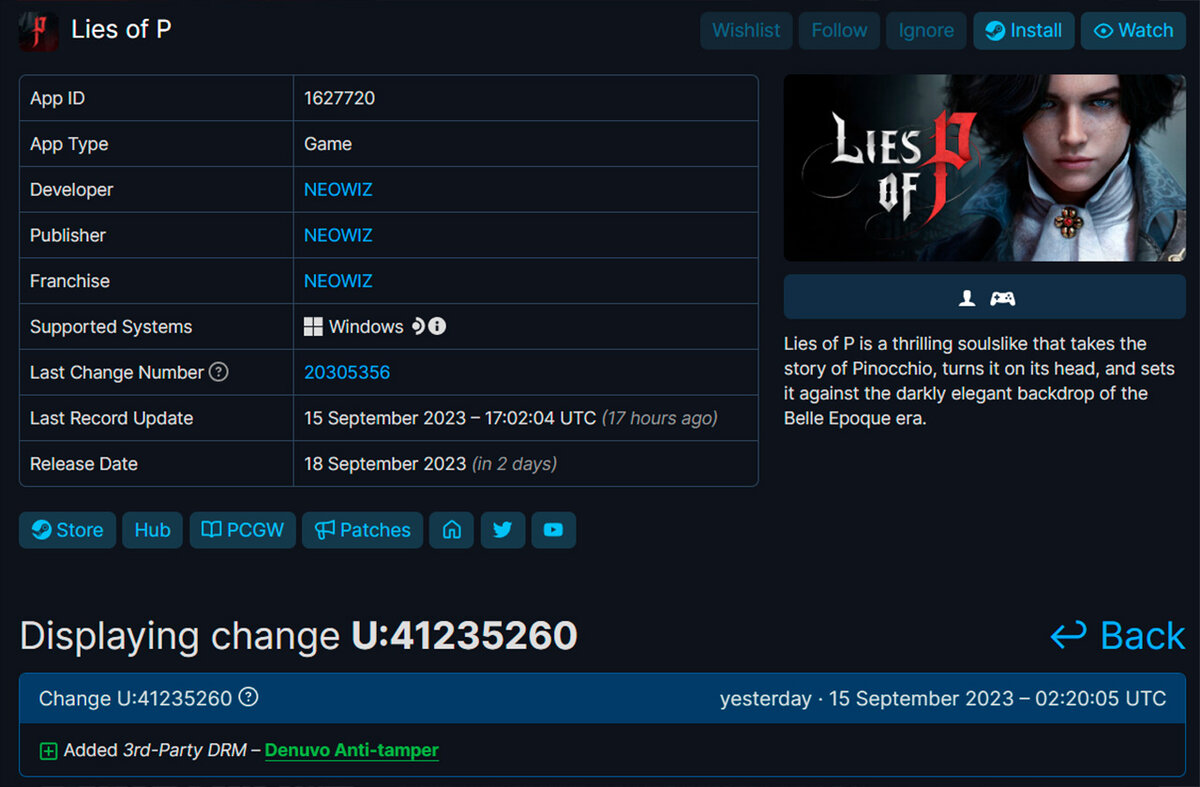The width and height of the screenshot is (1200, 787).
Task: Select the release date 18 September 2023
Action: [x=385, y=464]
